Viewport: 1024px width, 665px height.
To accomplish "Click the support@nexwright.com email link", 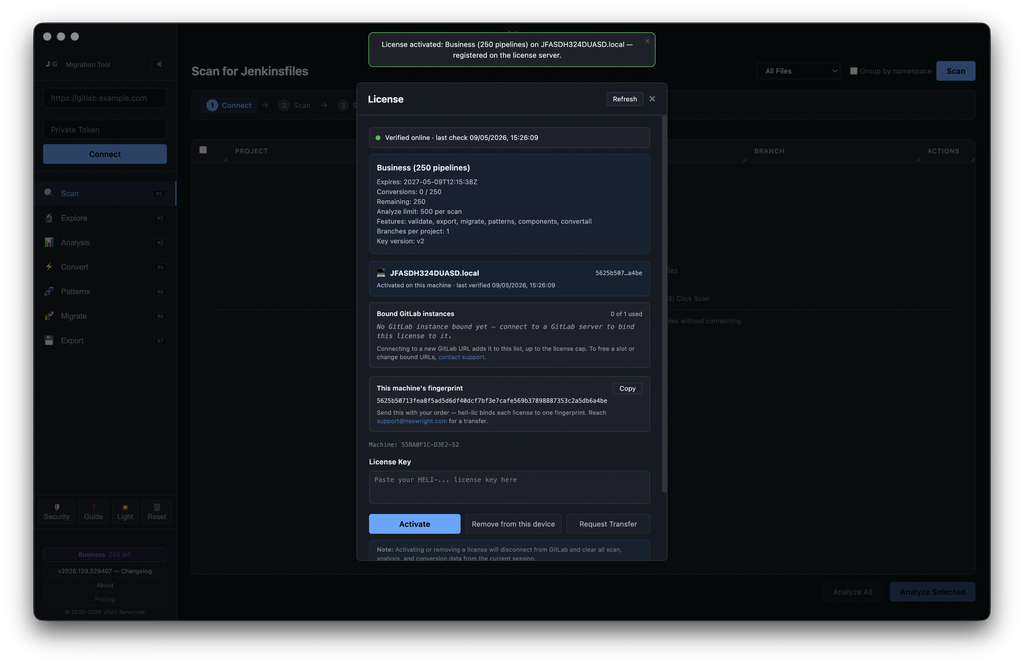I will coord(412,421).
